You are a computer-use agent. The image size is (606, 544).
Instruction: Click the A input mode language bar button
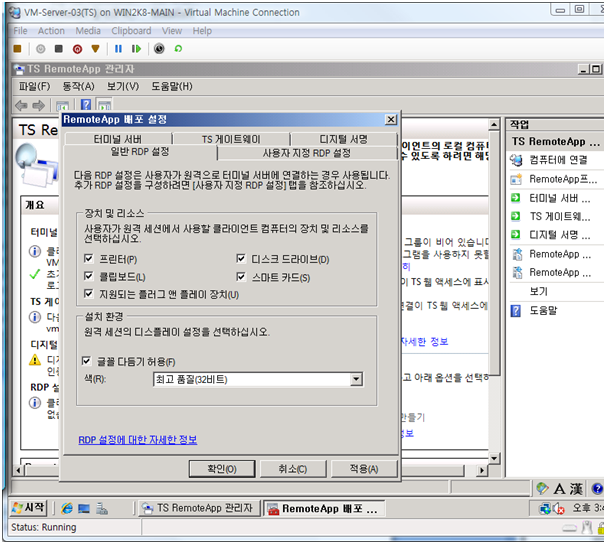click(559, 489)
